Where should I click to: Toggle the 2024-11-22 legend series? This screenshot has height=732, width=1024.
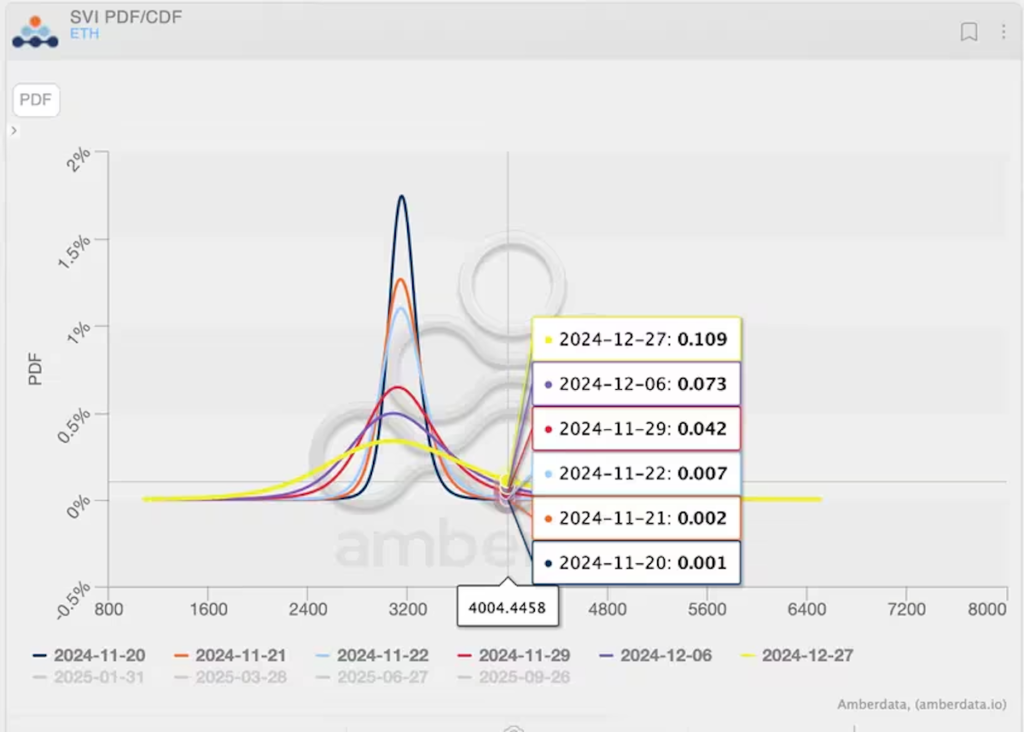(x=372, y=655)
